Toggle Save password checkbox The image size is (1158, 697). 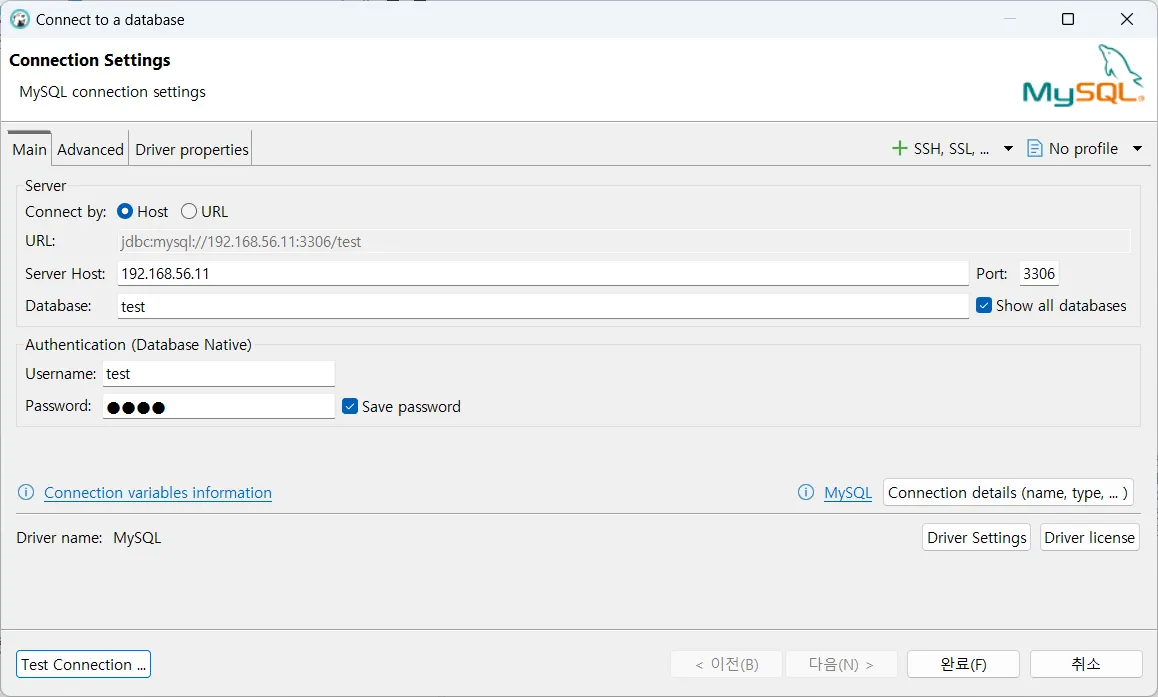click(350, 406)
